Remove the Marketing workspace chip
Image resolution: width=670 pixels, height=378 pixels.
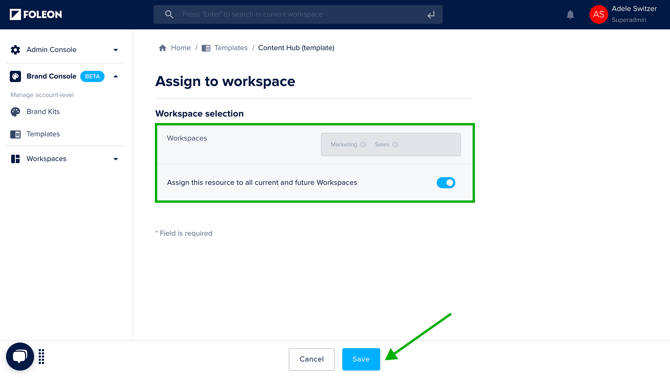click(363, 144)
